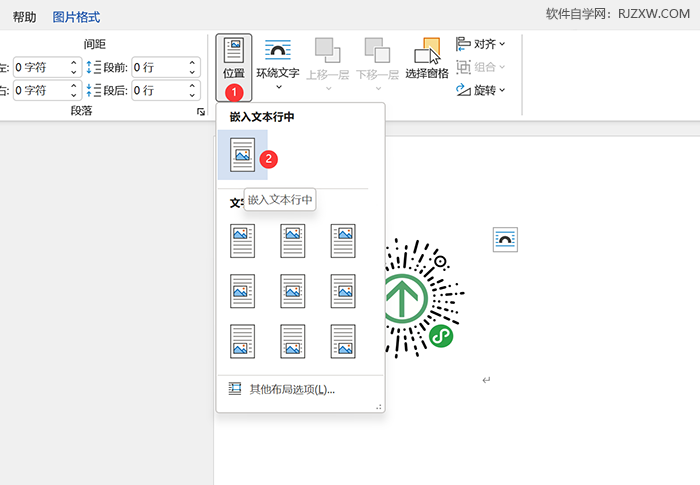Viewport: 700px width, 485px height.
Task: Select 嵌入文本行中 inline position thumbnail
Action: click(242, 155)
